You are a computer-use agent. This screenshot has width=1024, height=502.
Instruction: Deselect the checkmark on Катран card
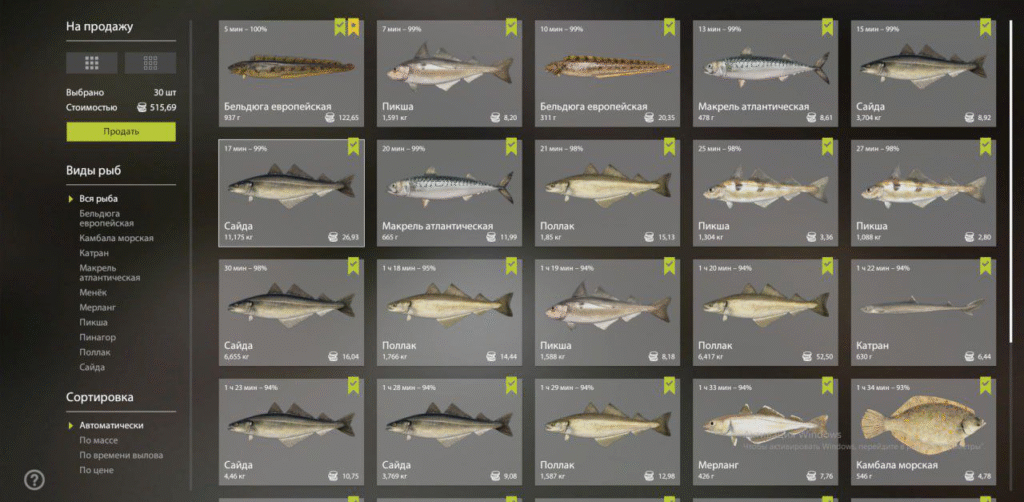pos(985,266)
